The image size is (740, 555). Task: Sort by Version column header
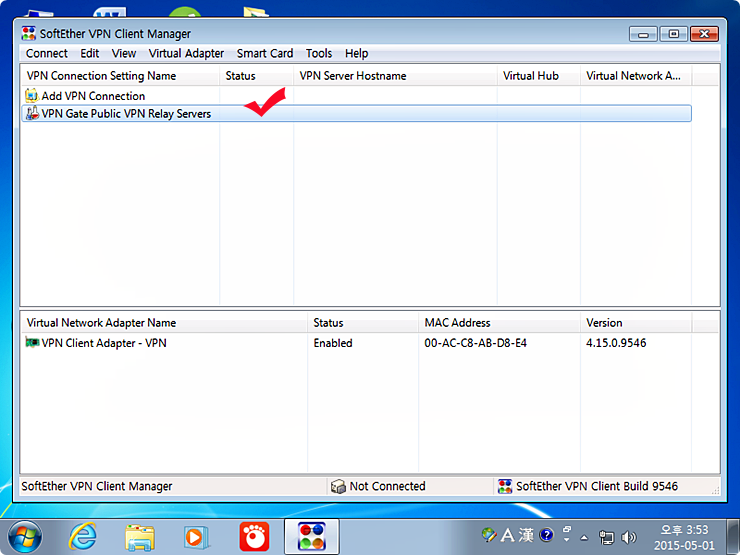pyautogui.click(x=636, y=323)
